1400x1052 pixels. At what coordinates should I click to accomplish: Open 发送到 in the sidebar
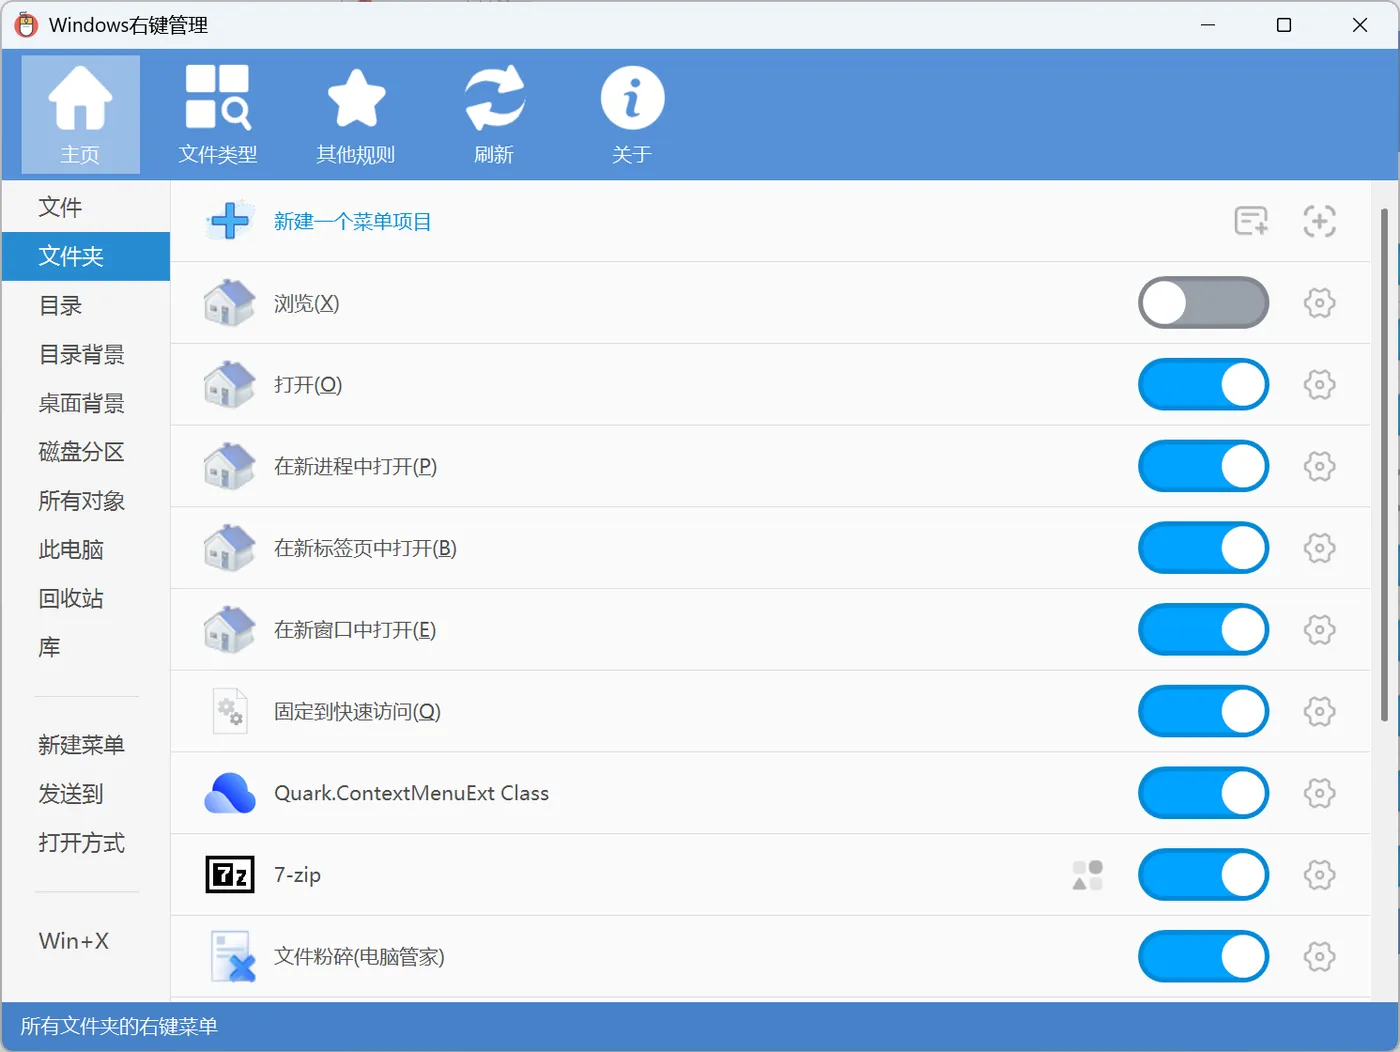click(86, 794)
